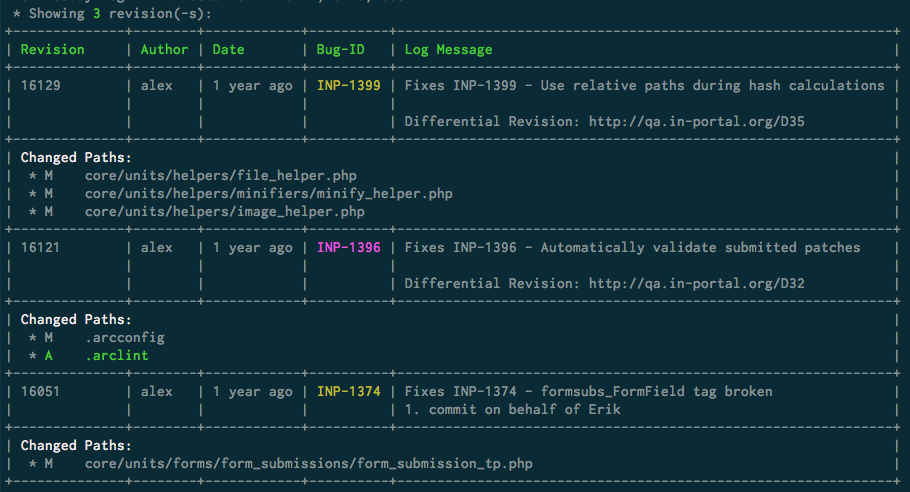
Task: Click revision number 16129
Action: point(41,85)
